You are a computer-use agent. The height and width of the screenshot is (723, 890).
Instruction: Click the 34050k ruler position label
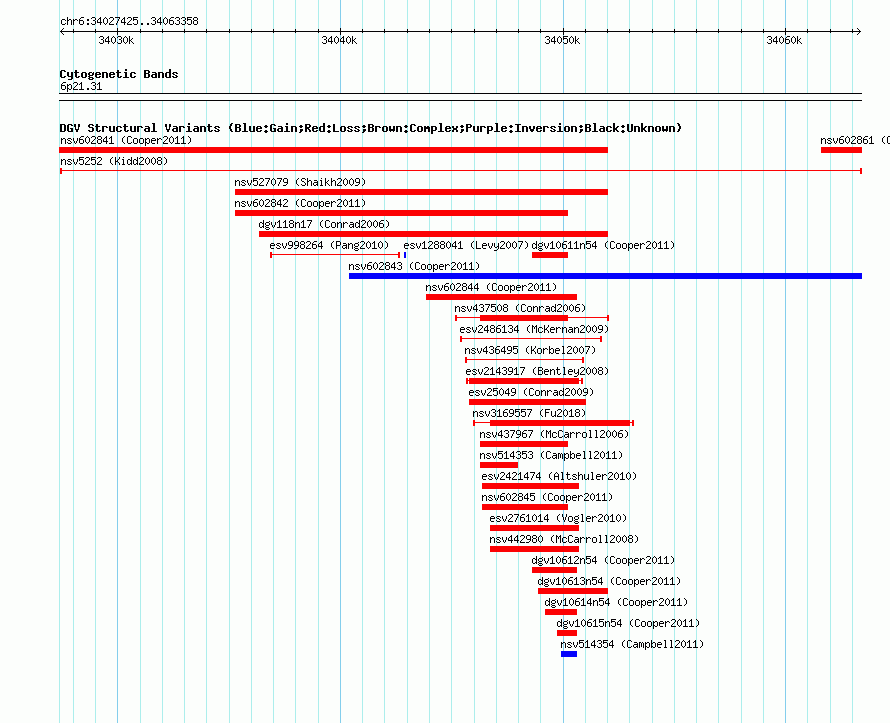(x=562, y=40)
